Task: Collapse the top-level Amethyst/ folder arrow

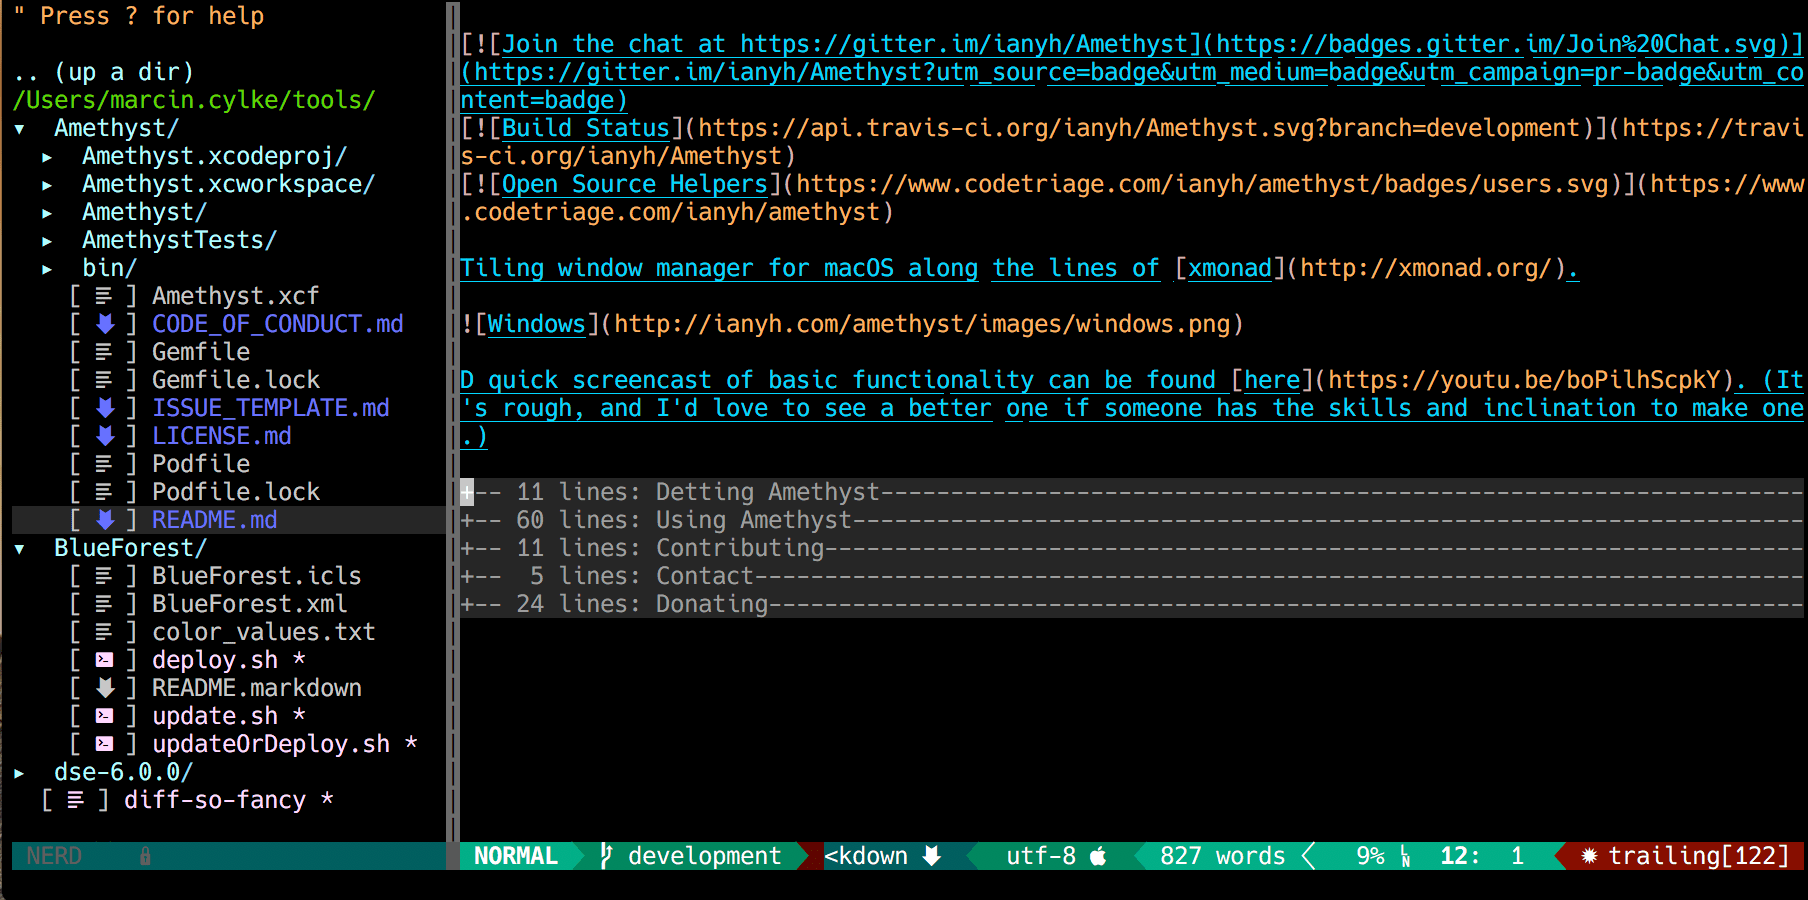Action: [x=20, y=129]
